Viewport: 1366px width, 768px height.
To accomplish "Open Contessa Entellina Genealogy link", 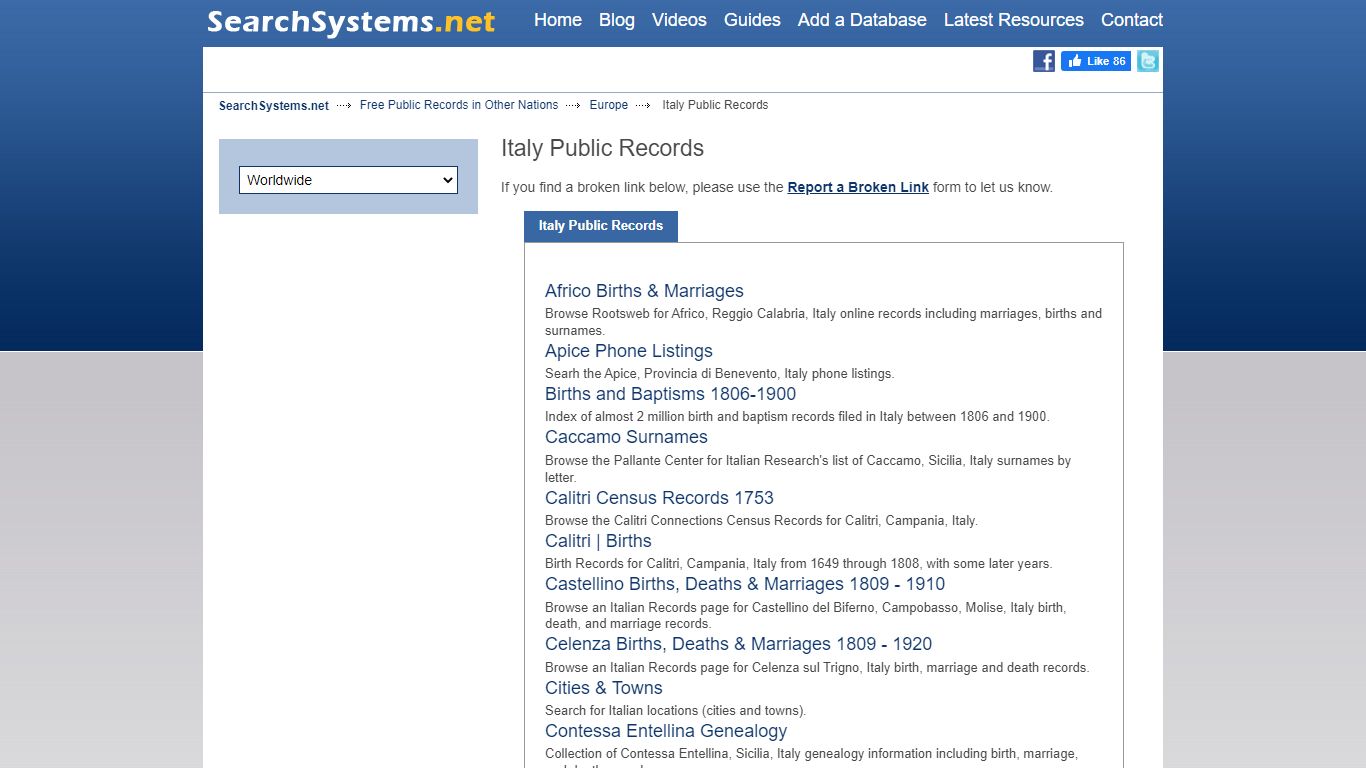I will click(x=666, y=731).
